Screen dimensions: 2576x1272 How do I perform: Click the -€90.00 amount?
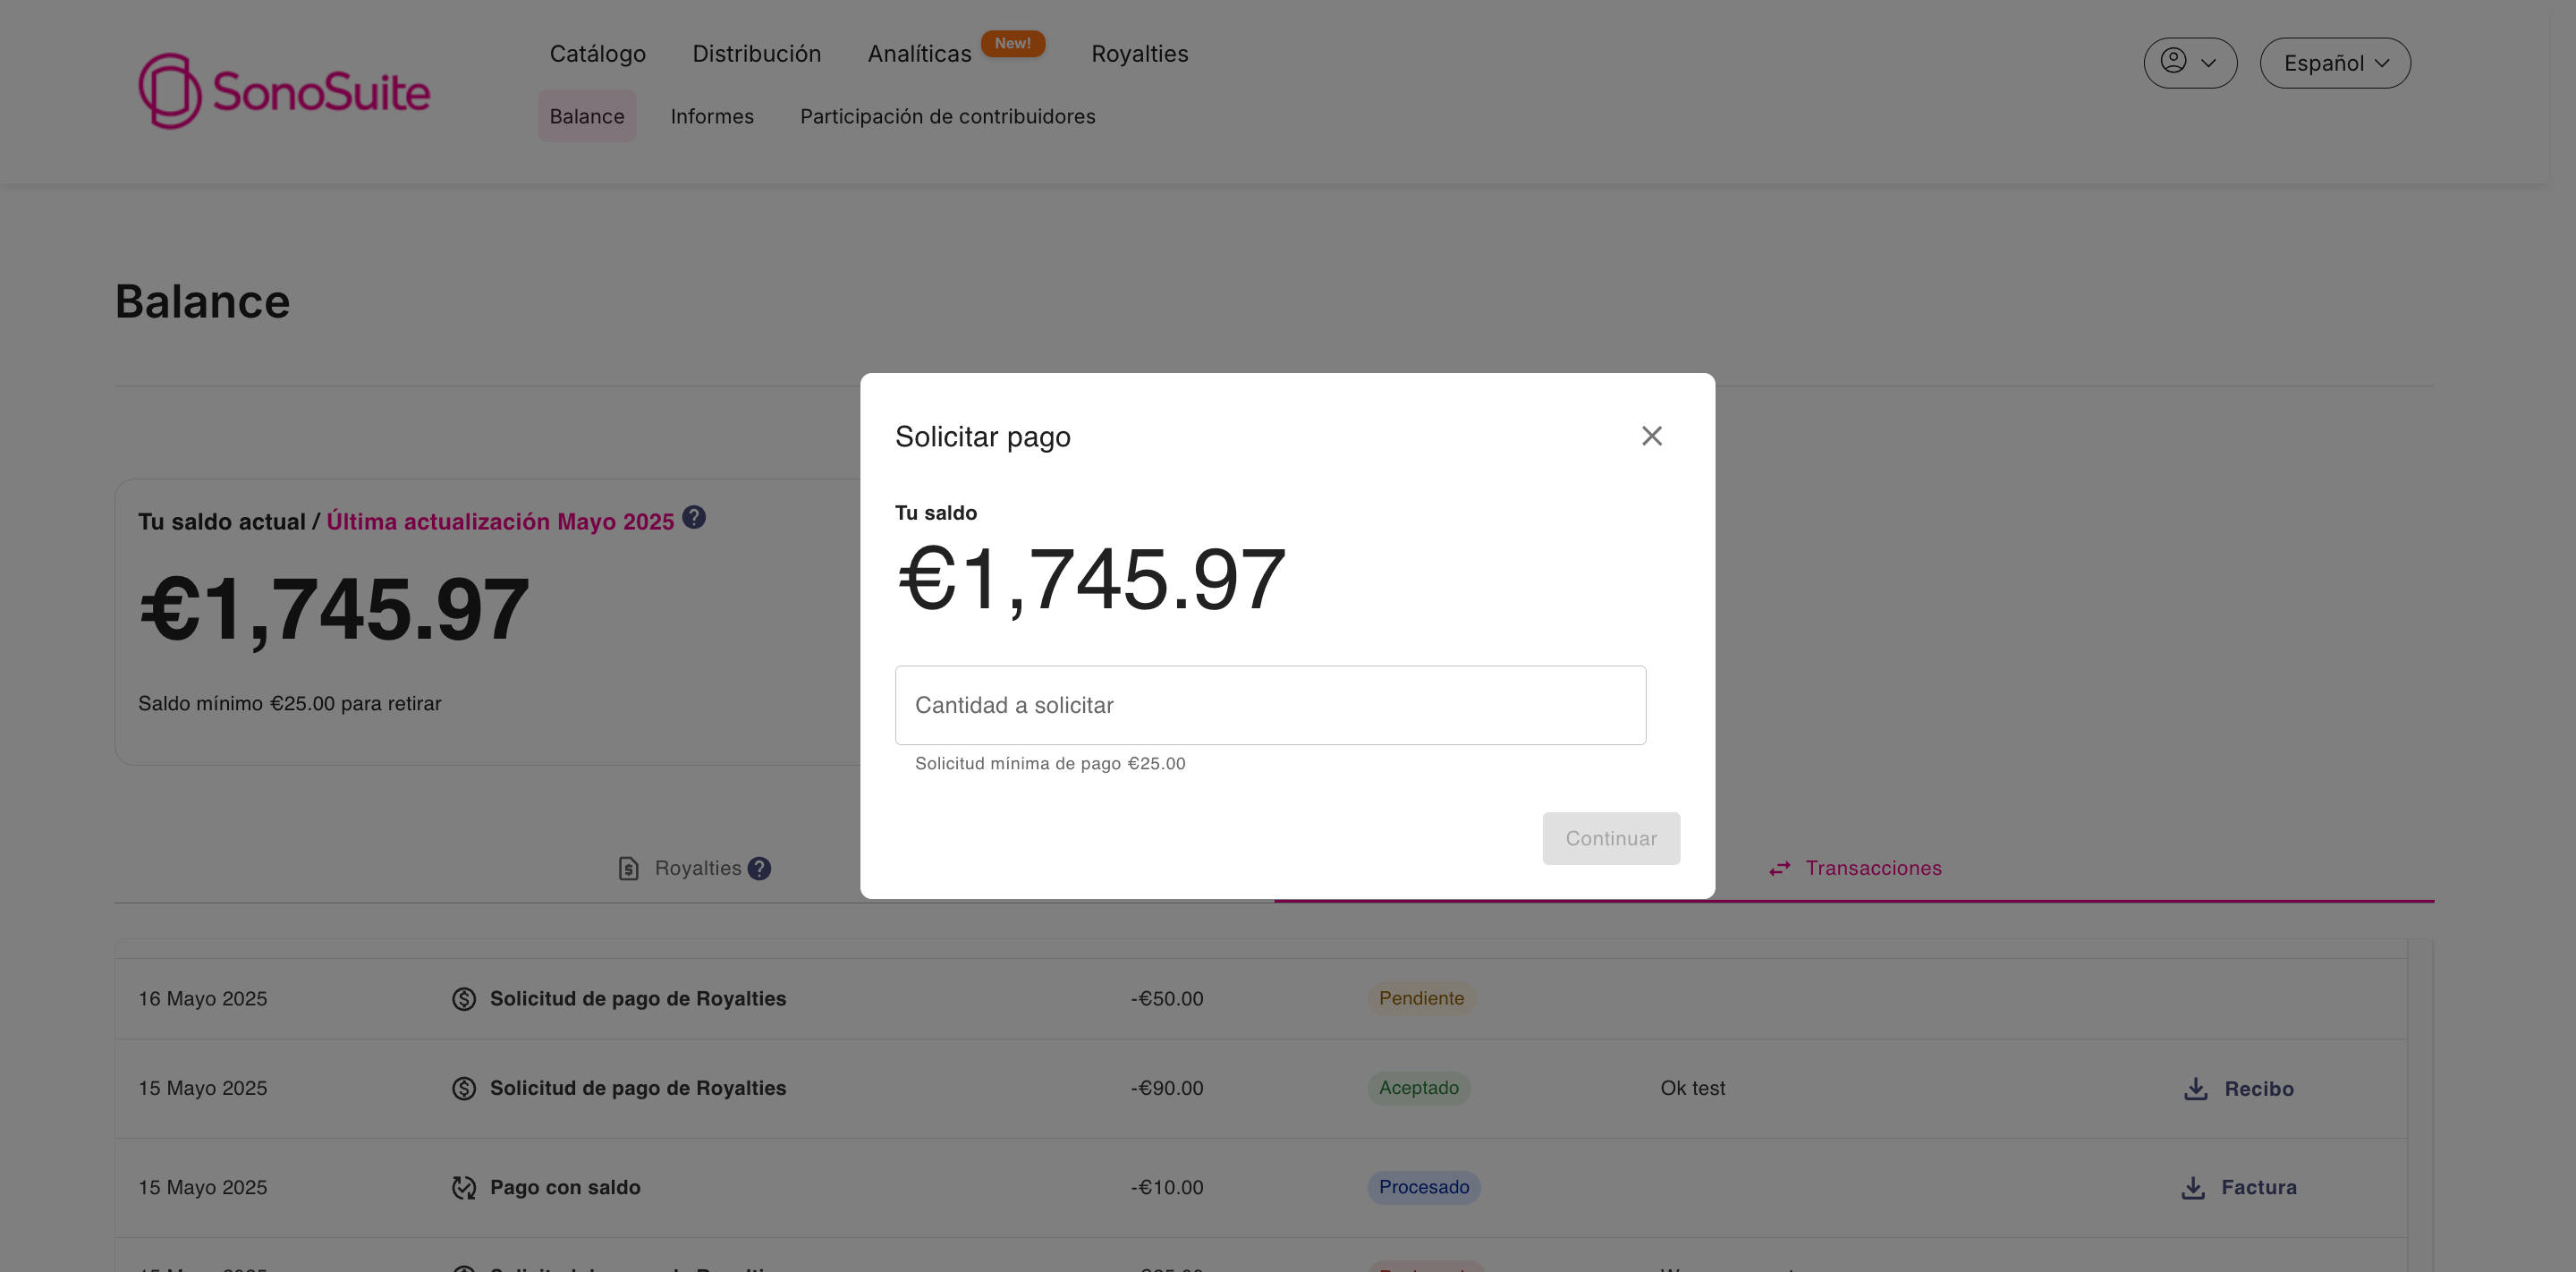tap(1167, 1088)
